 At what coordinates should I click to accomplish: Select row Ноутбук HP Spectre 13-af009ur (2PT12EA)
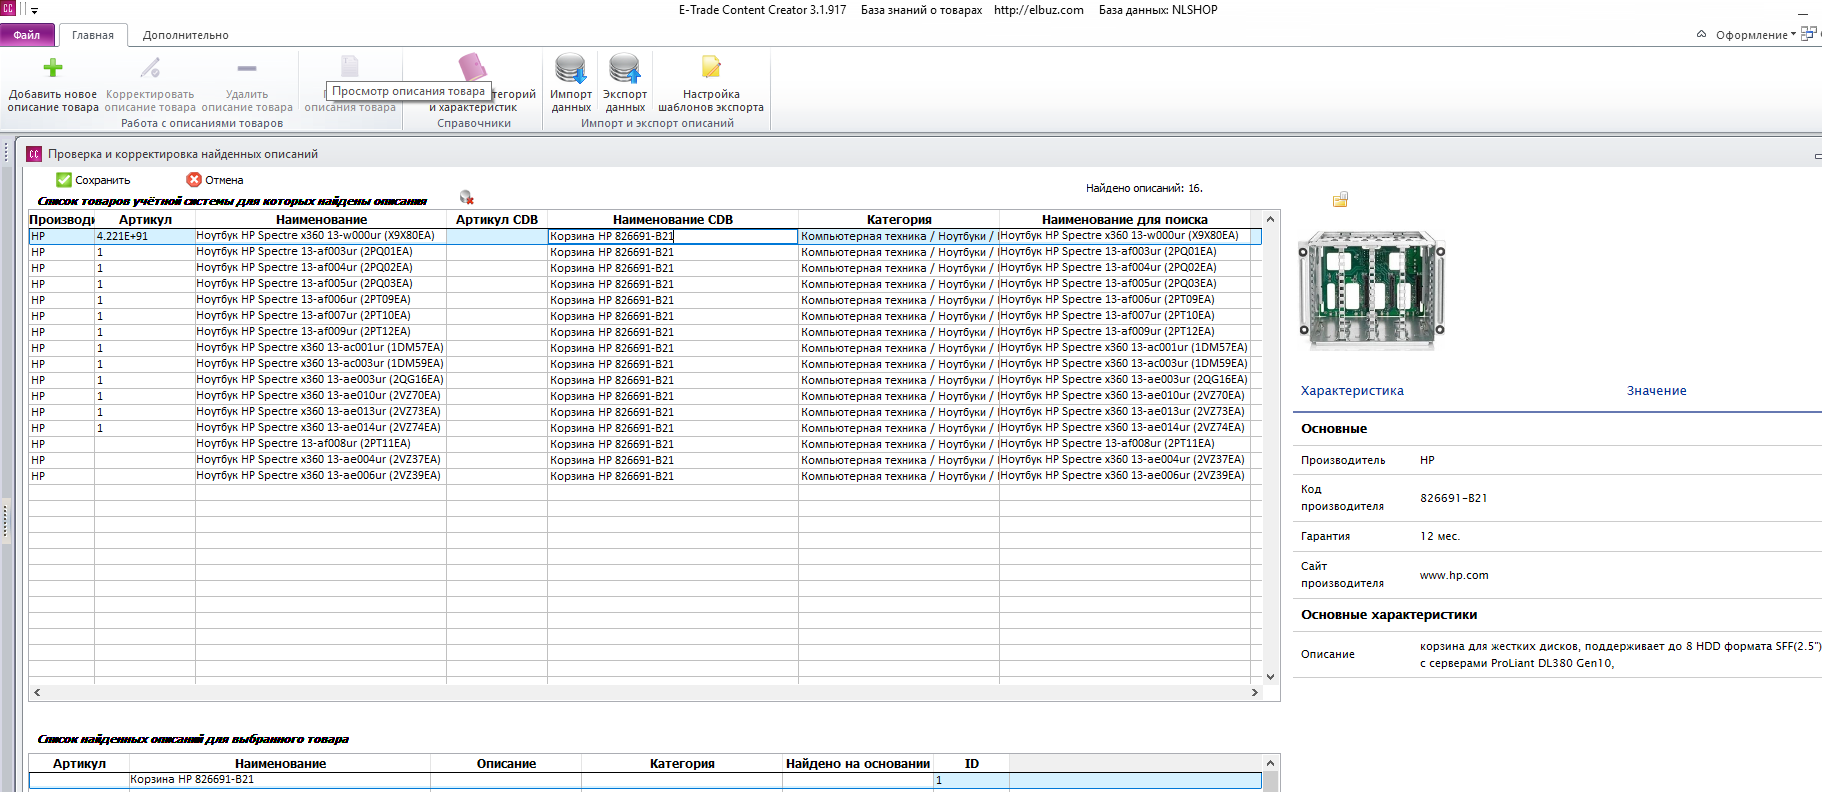tap(645, 332)
